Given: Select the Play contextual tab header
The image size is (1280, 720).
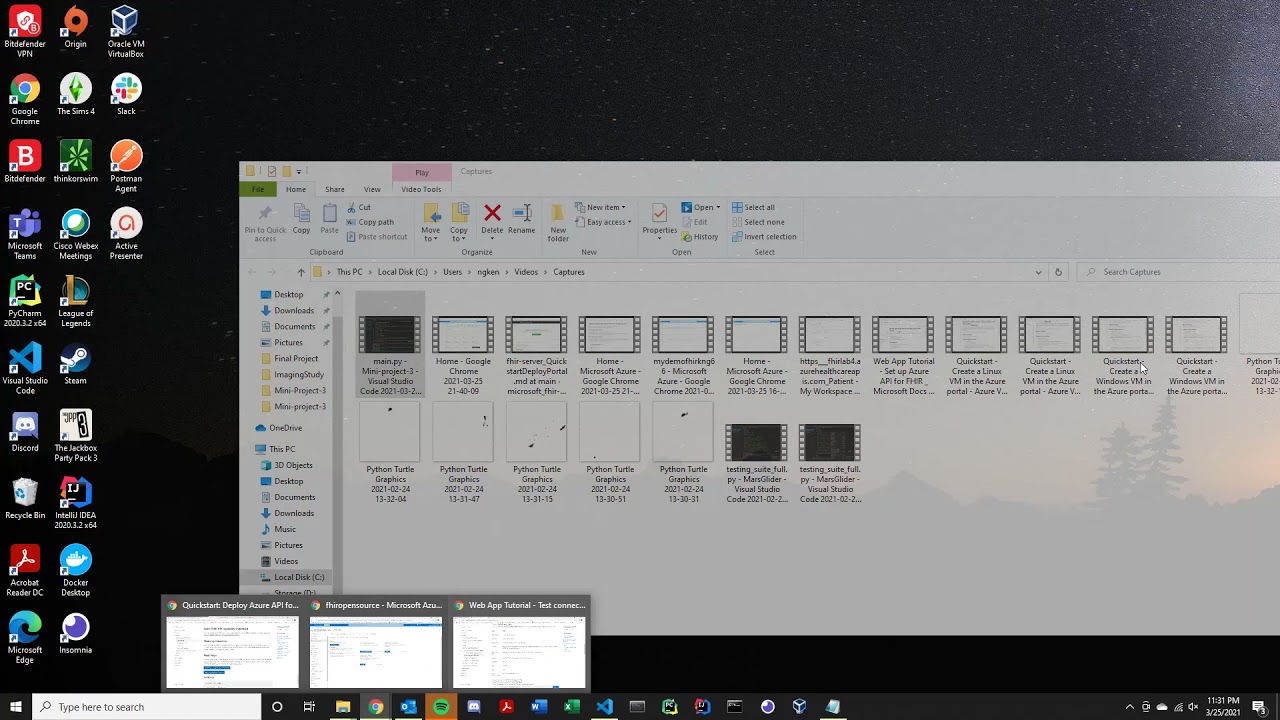Looking at the screenshot, I should pyautogui.click(x=421, y=172).
